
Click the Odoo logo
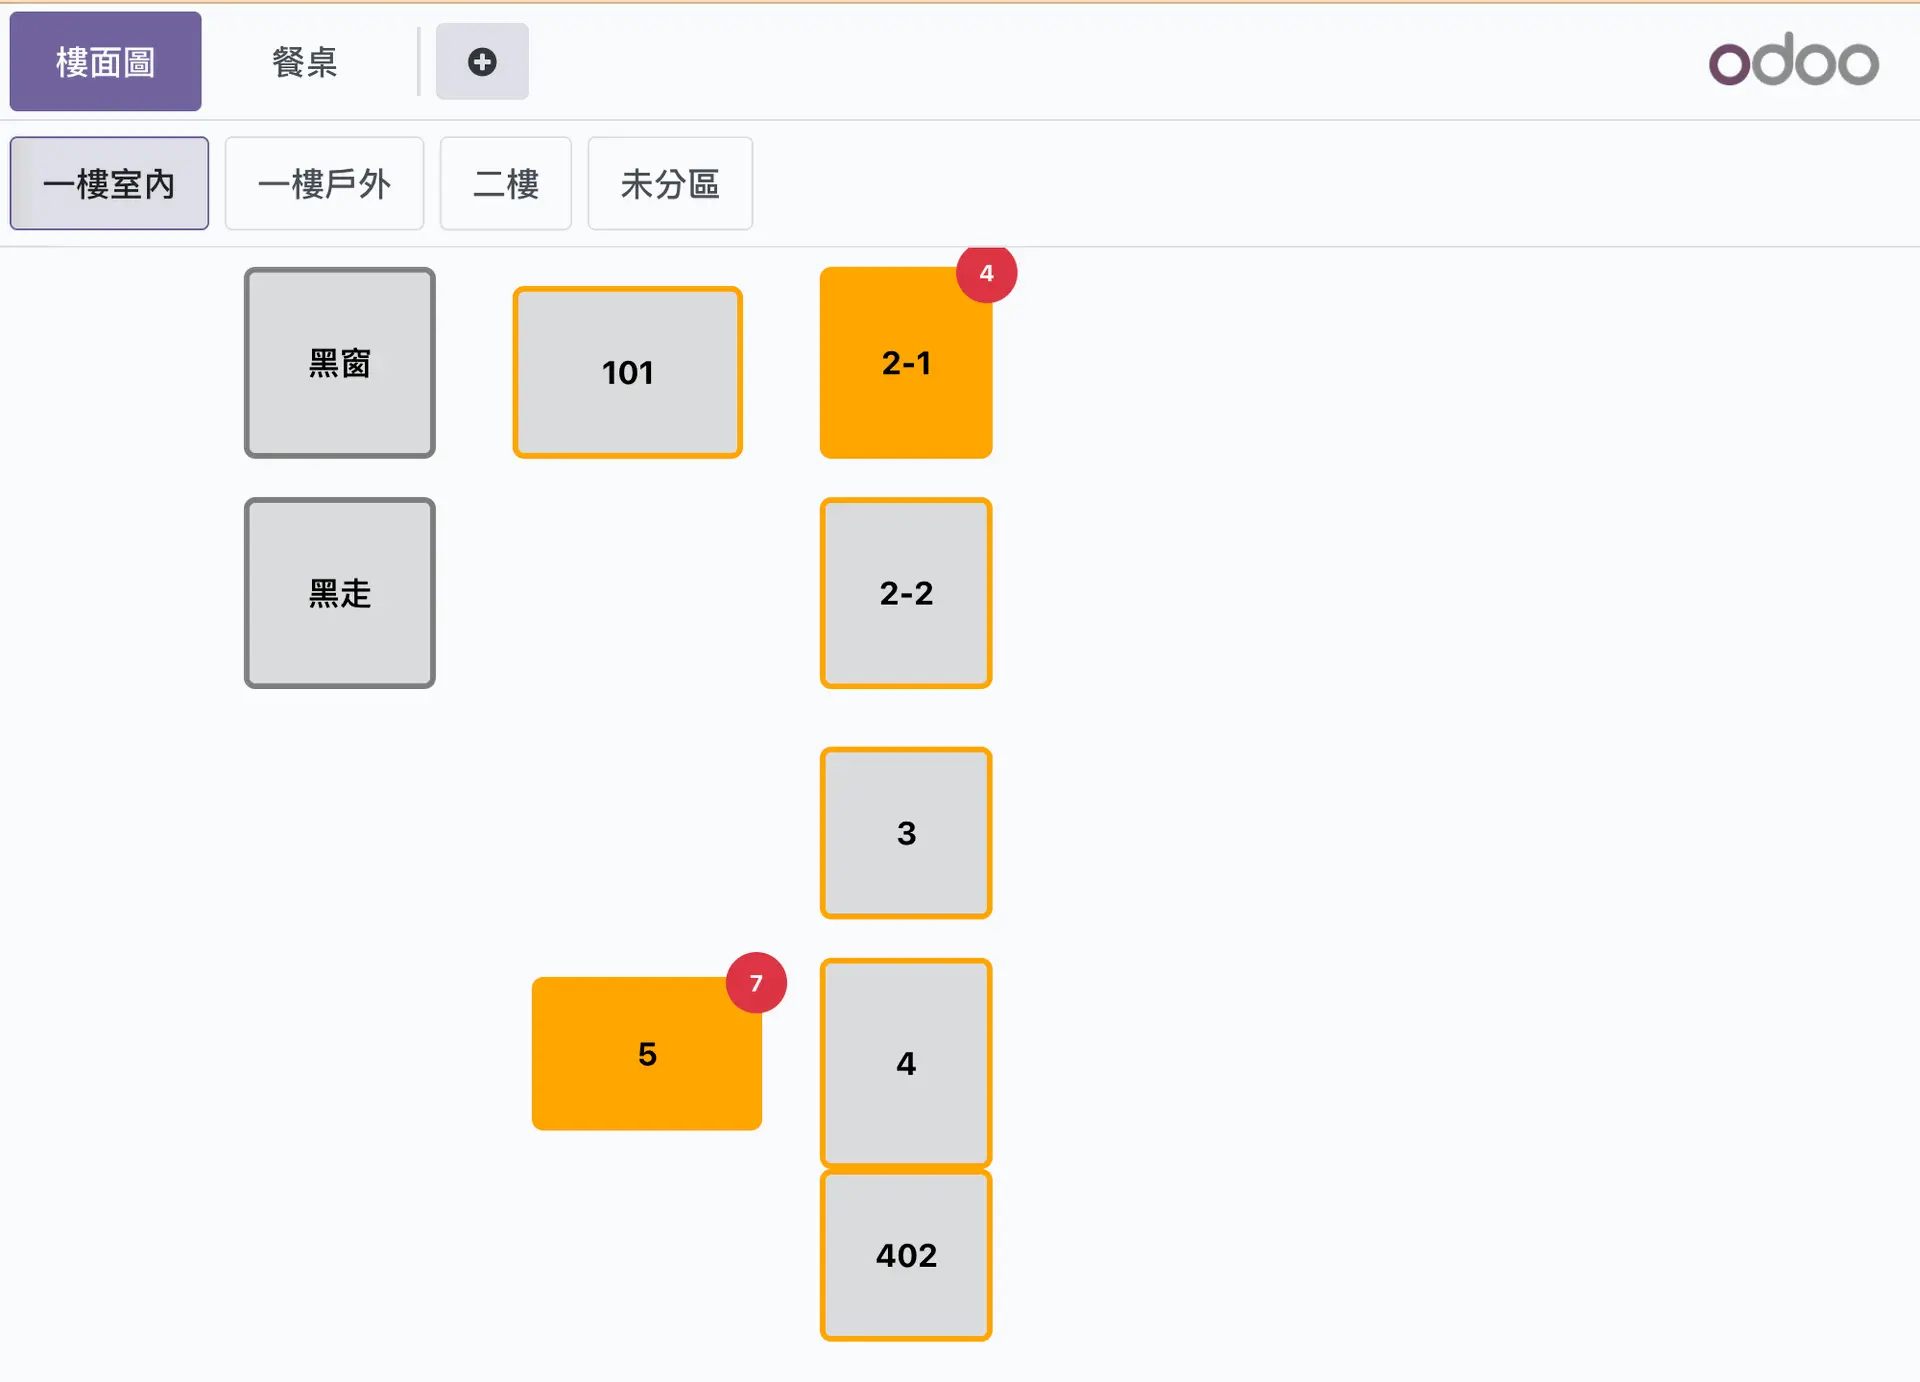[x=1793, y=61]
